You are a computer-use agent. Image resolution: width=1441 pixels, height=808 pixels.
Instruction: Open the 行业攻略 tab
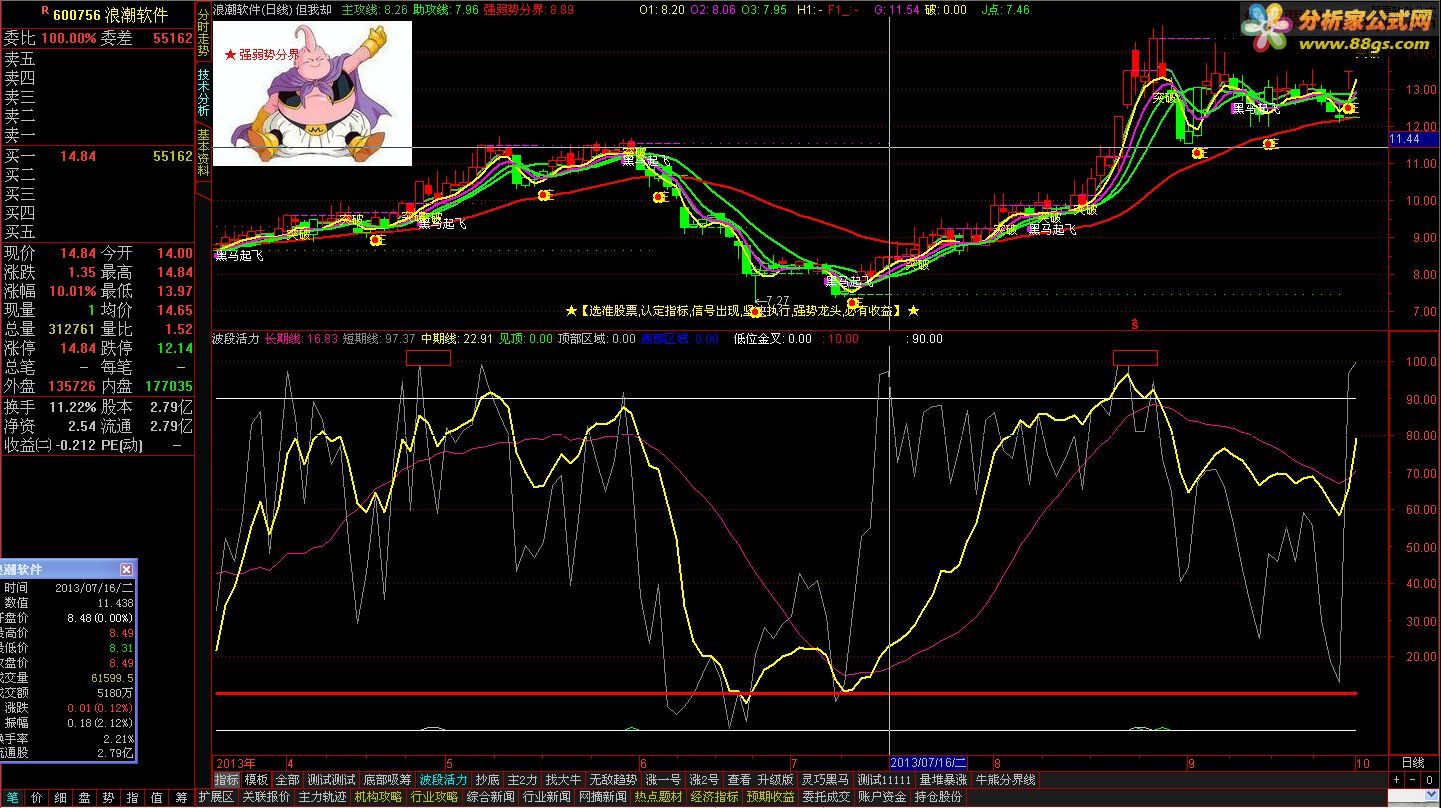point(434,797)
